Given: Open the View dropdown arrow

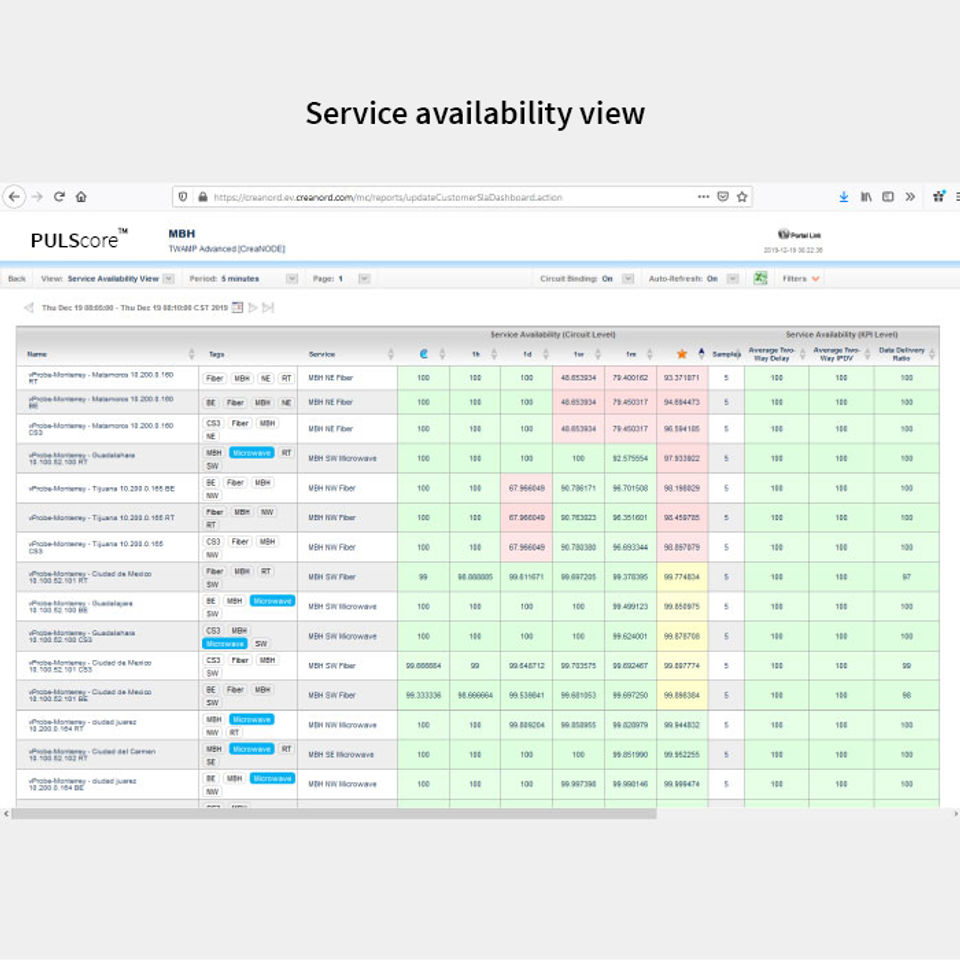Looking at the screenshot, I should pyautogui.click(x=169, y=279).
